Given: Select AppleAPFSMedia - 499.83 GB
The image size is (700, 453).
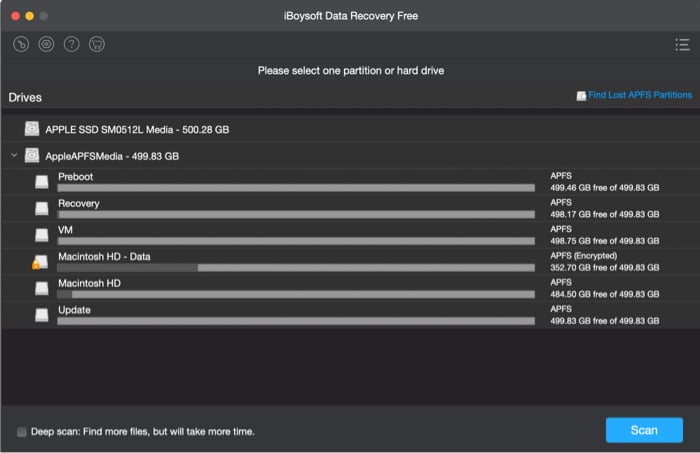Looking at the screenshot, I should point(112,156).
